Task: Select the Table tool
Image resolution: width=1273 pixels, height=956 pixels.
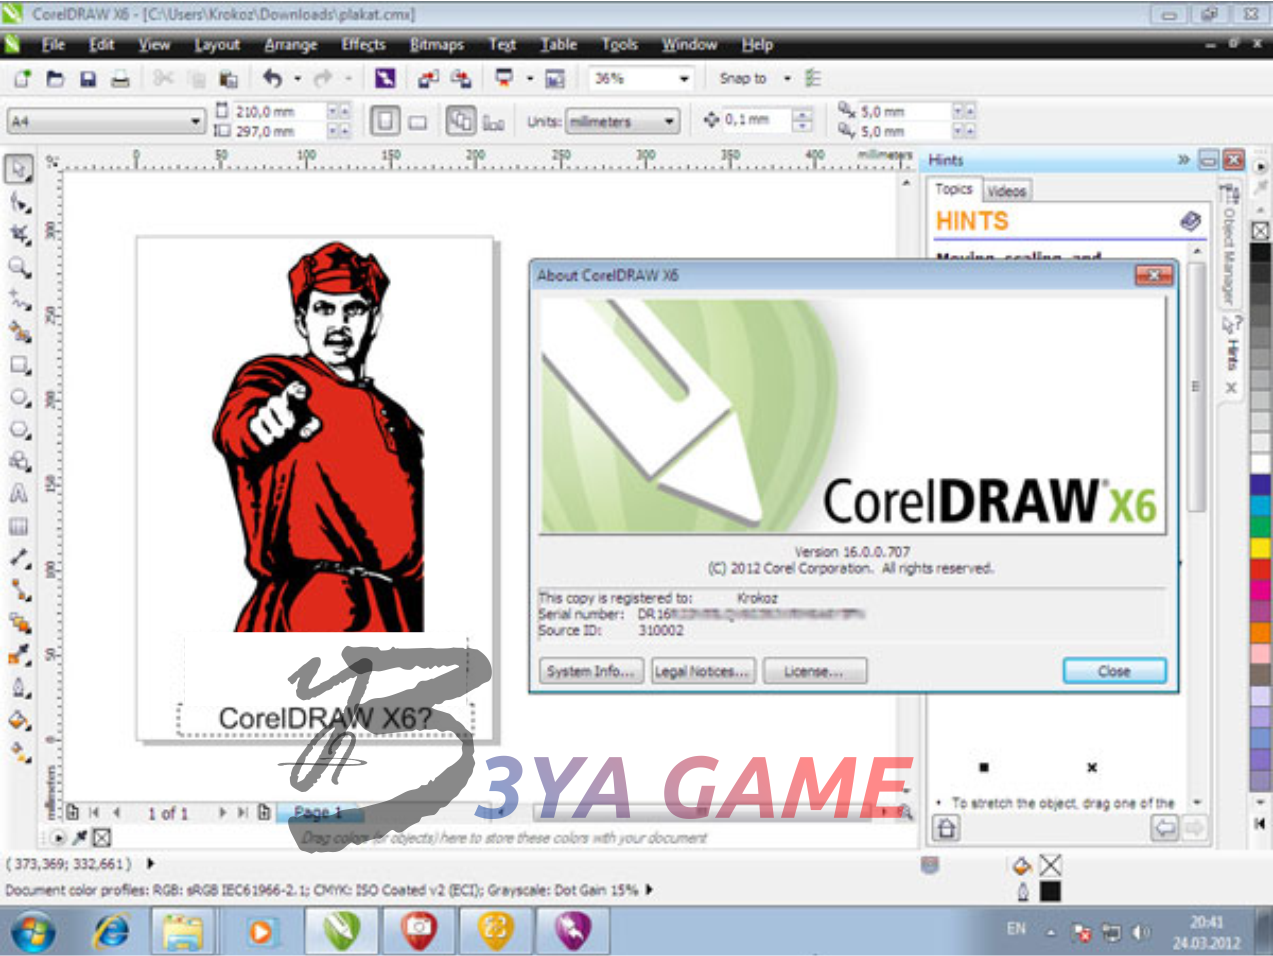Action: [x=19, y=526]
